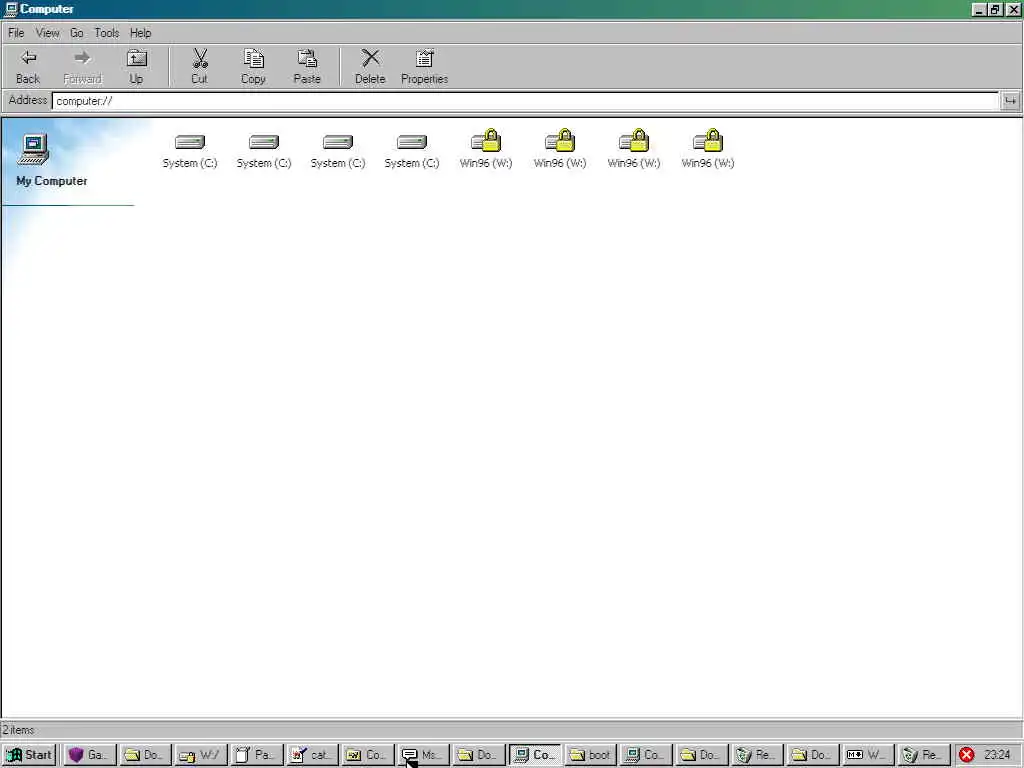Open the Start menu

(29, 755)
